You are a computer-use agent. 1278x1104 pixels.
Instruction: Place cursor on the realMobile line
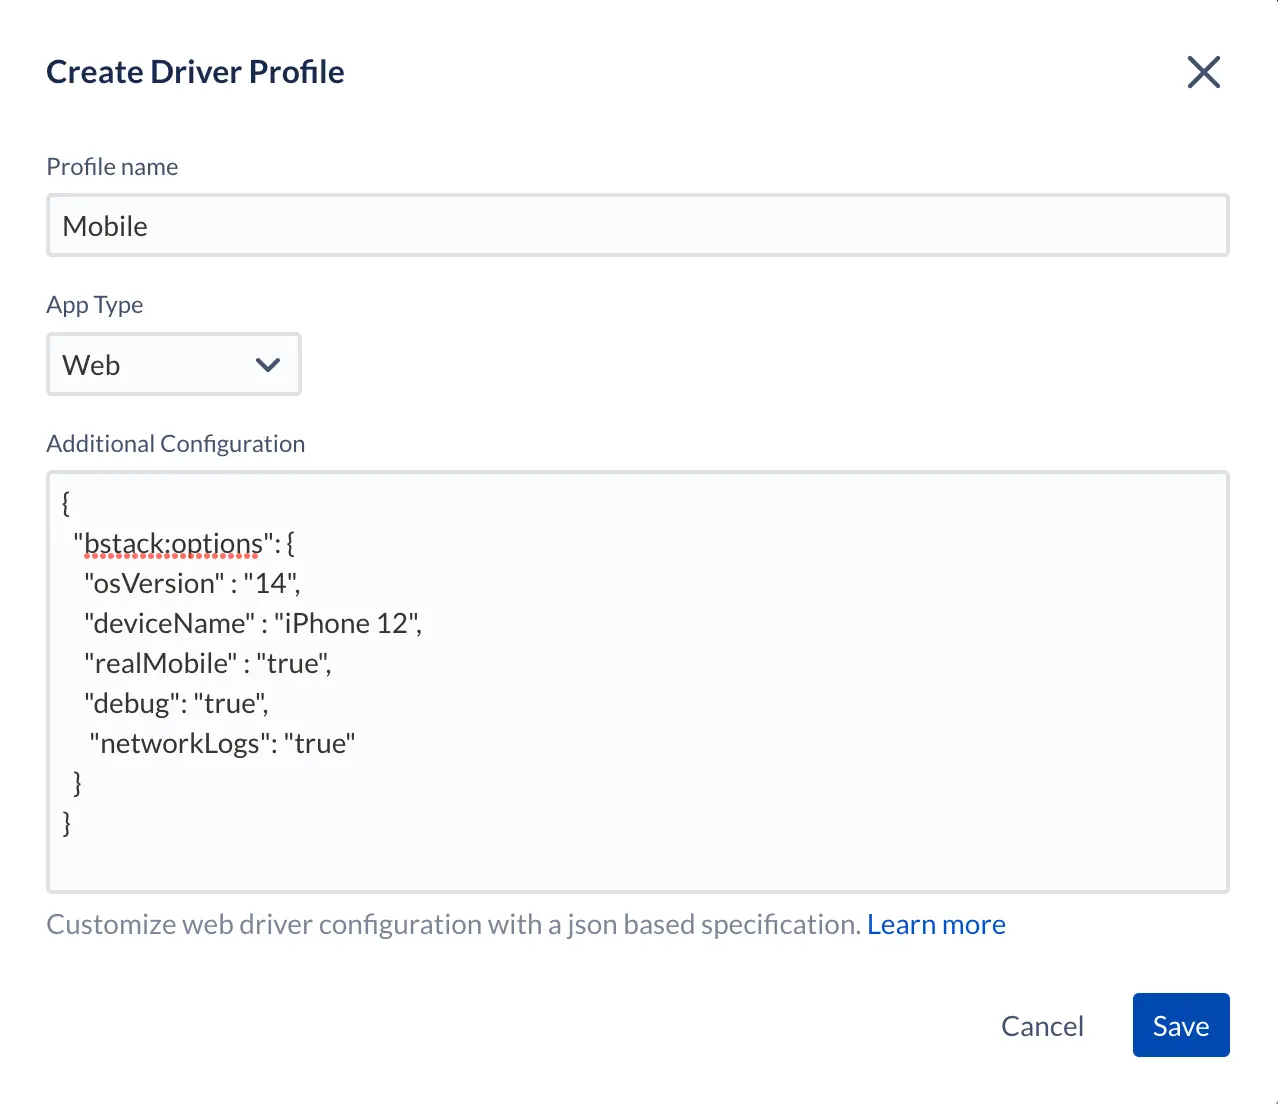207,664
